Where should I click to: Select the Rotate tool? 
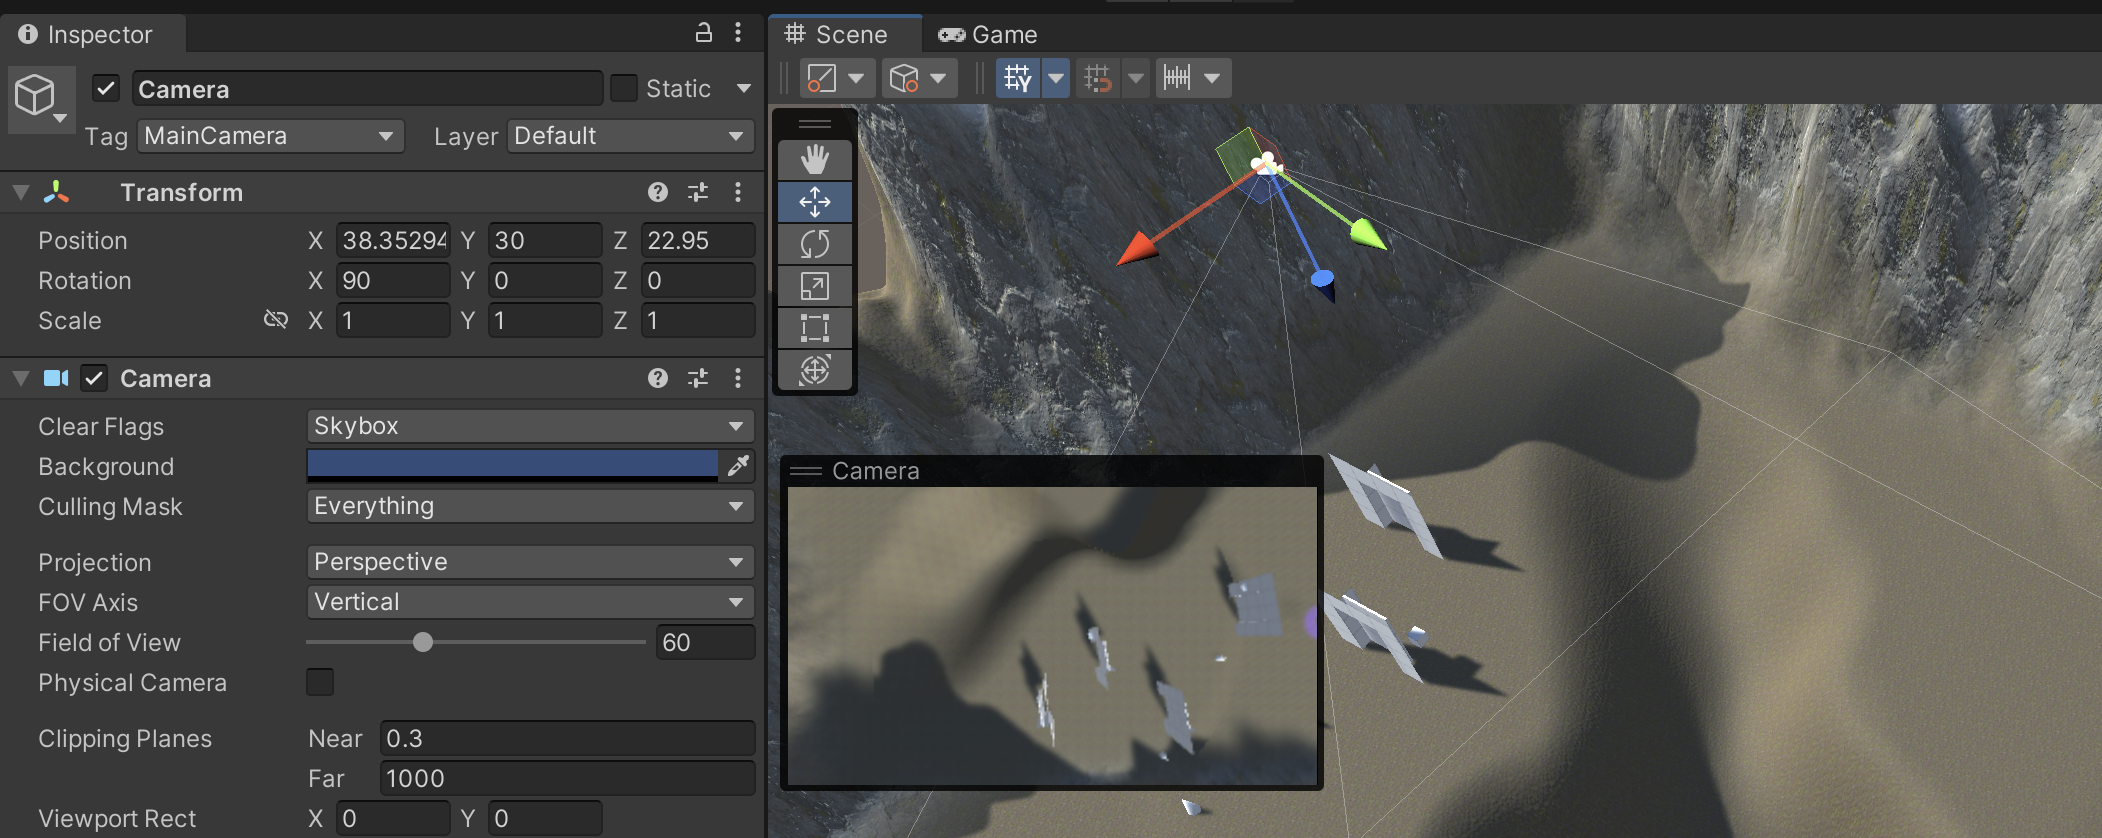[x=815, y=244]
